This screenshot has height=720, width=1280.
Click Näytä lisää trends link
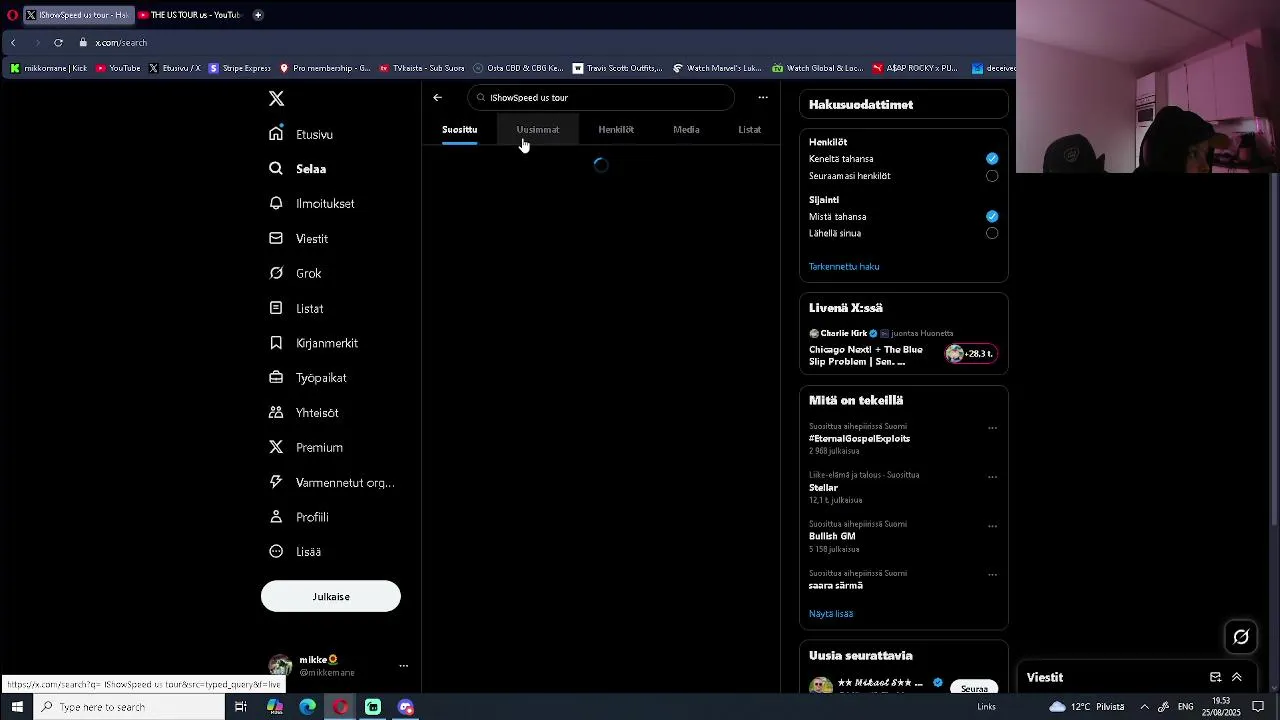tap(831, 614)
